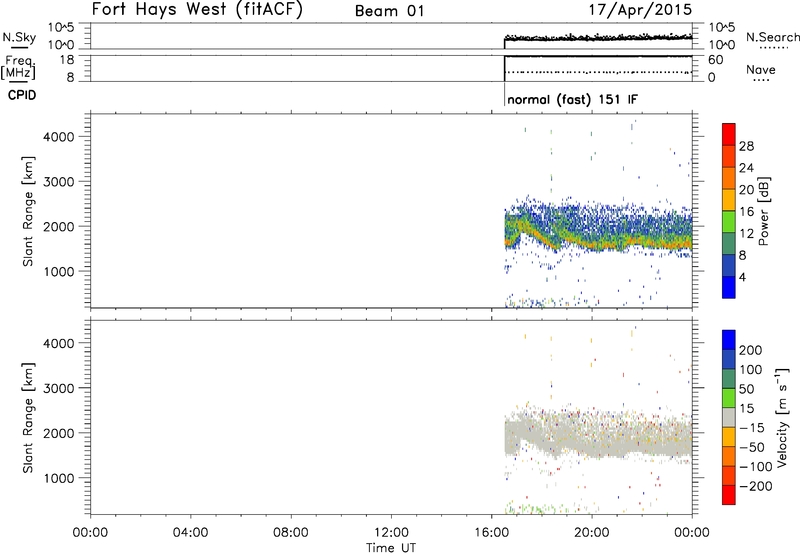Pick the gray ±15 velocity colorbar segment
This screenshot has width=800, height=554.
(x=729, y=418)
